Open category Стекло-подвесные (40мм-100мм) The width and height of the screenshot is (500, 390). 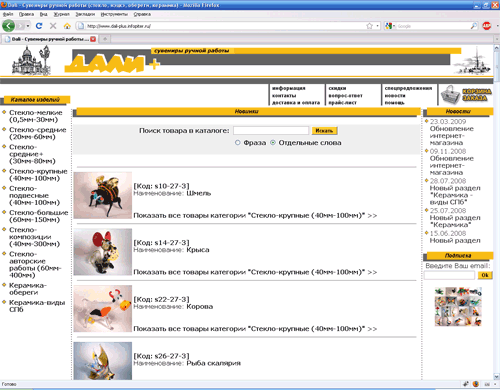click(x=34, y=195)
